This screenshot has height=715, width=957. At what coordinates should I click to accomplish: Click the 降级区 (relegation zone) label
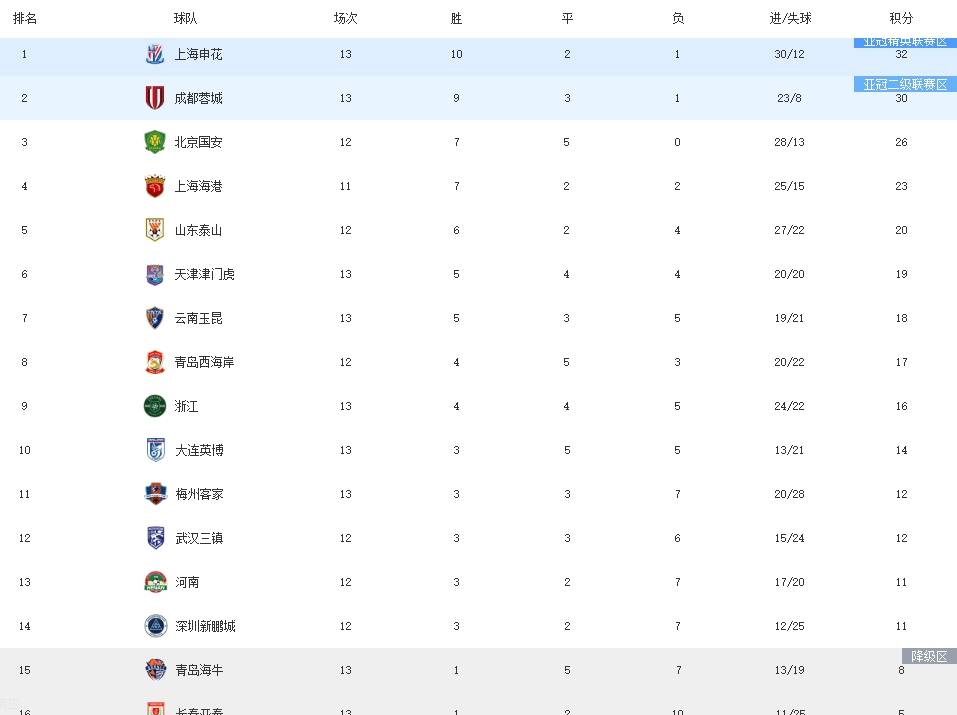929,656
